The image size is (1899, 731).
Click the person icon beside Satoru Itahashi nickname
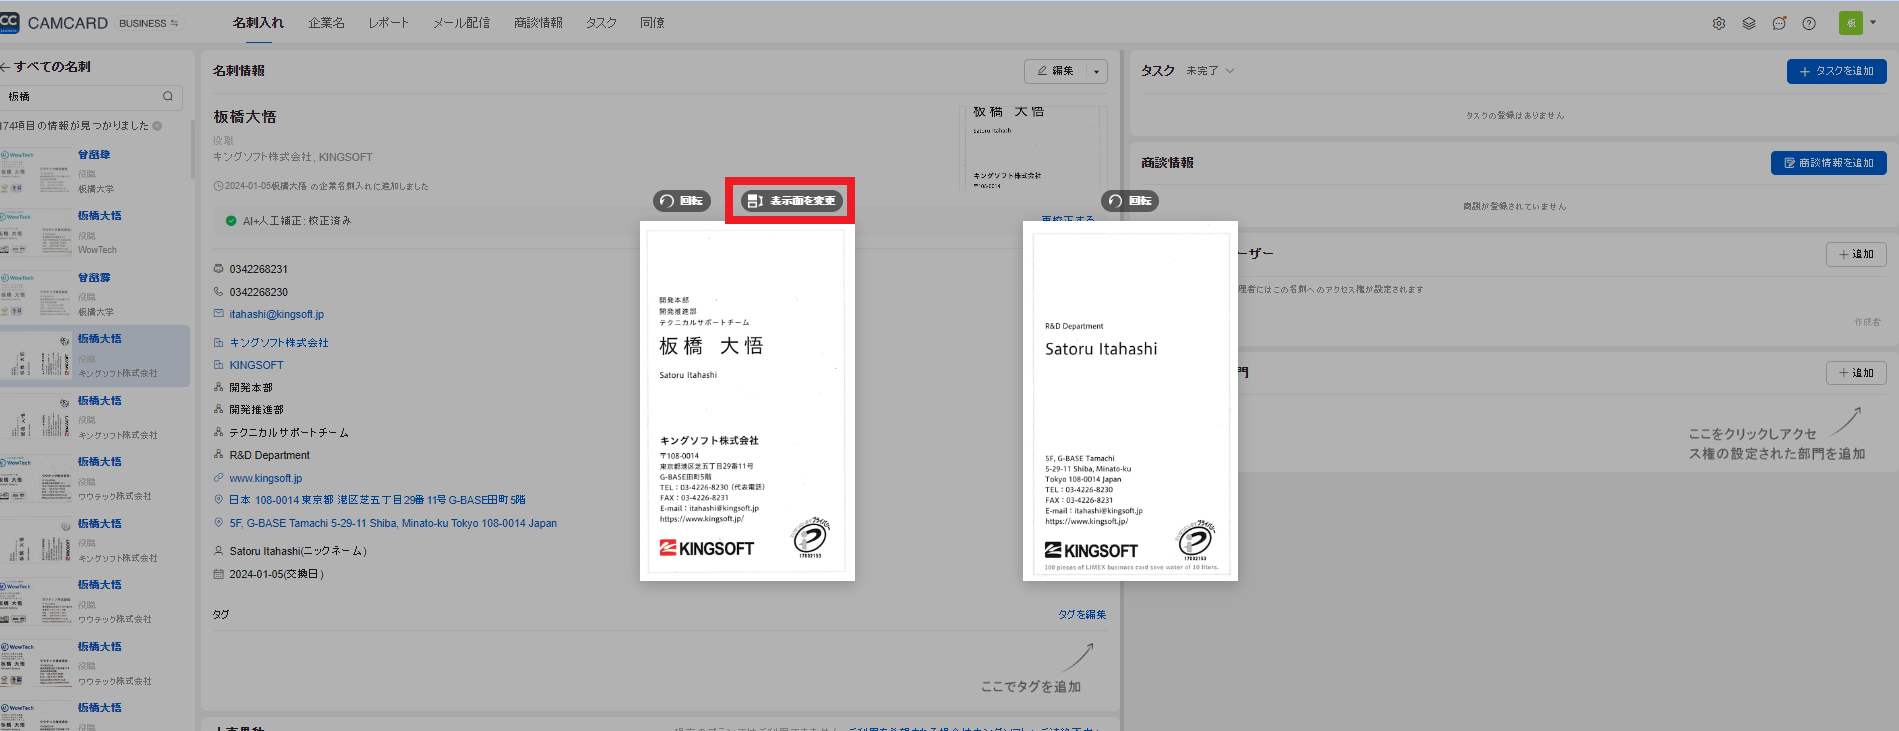219,551
